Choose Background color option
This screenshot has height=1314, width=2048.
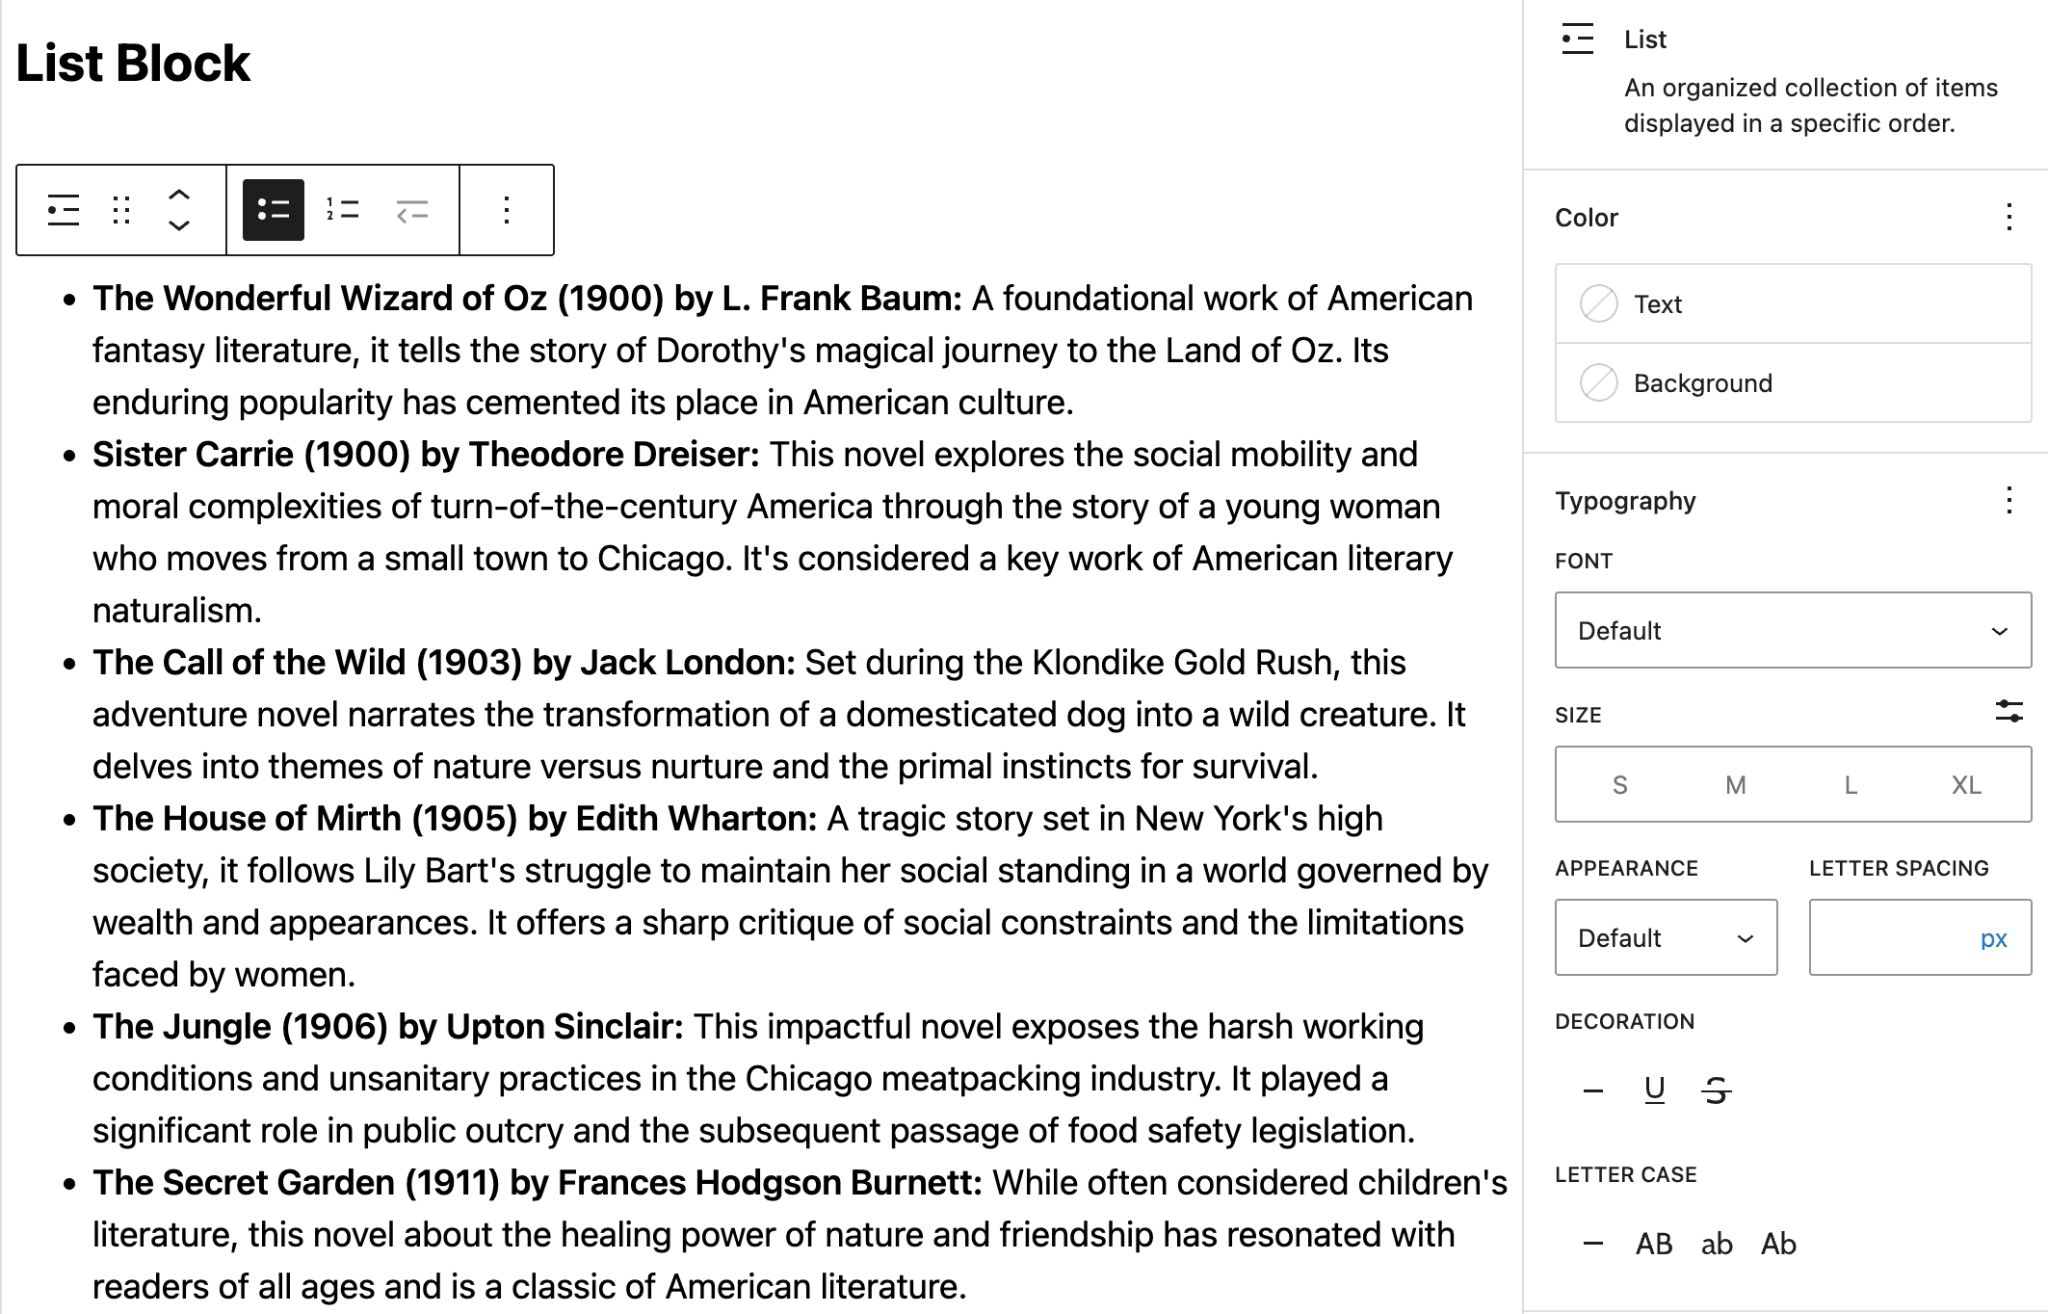1793,383
